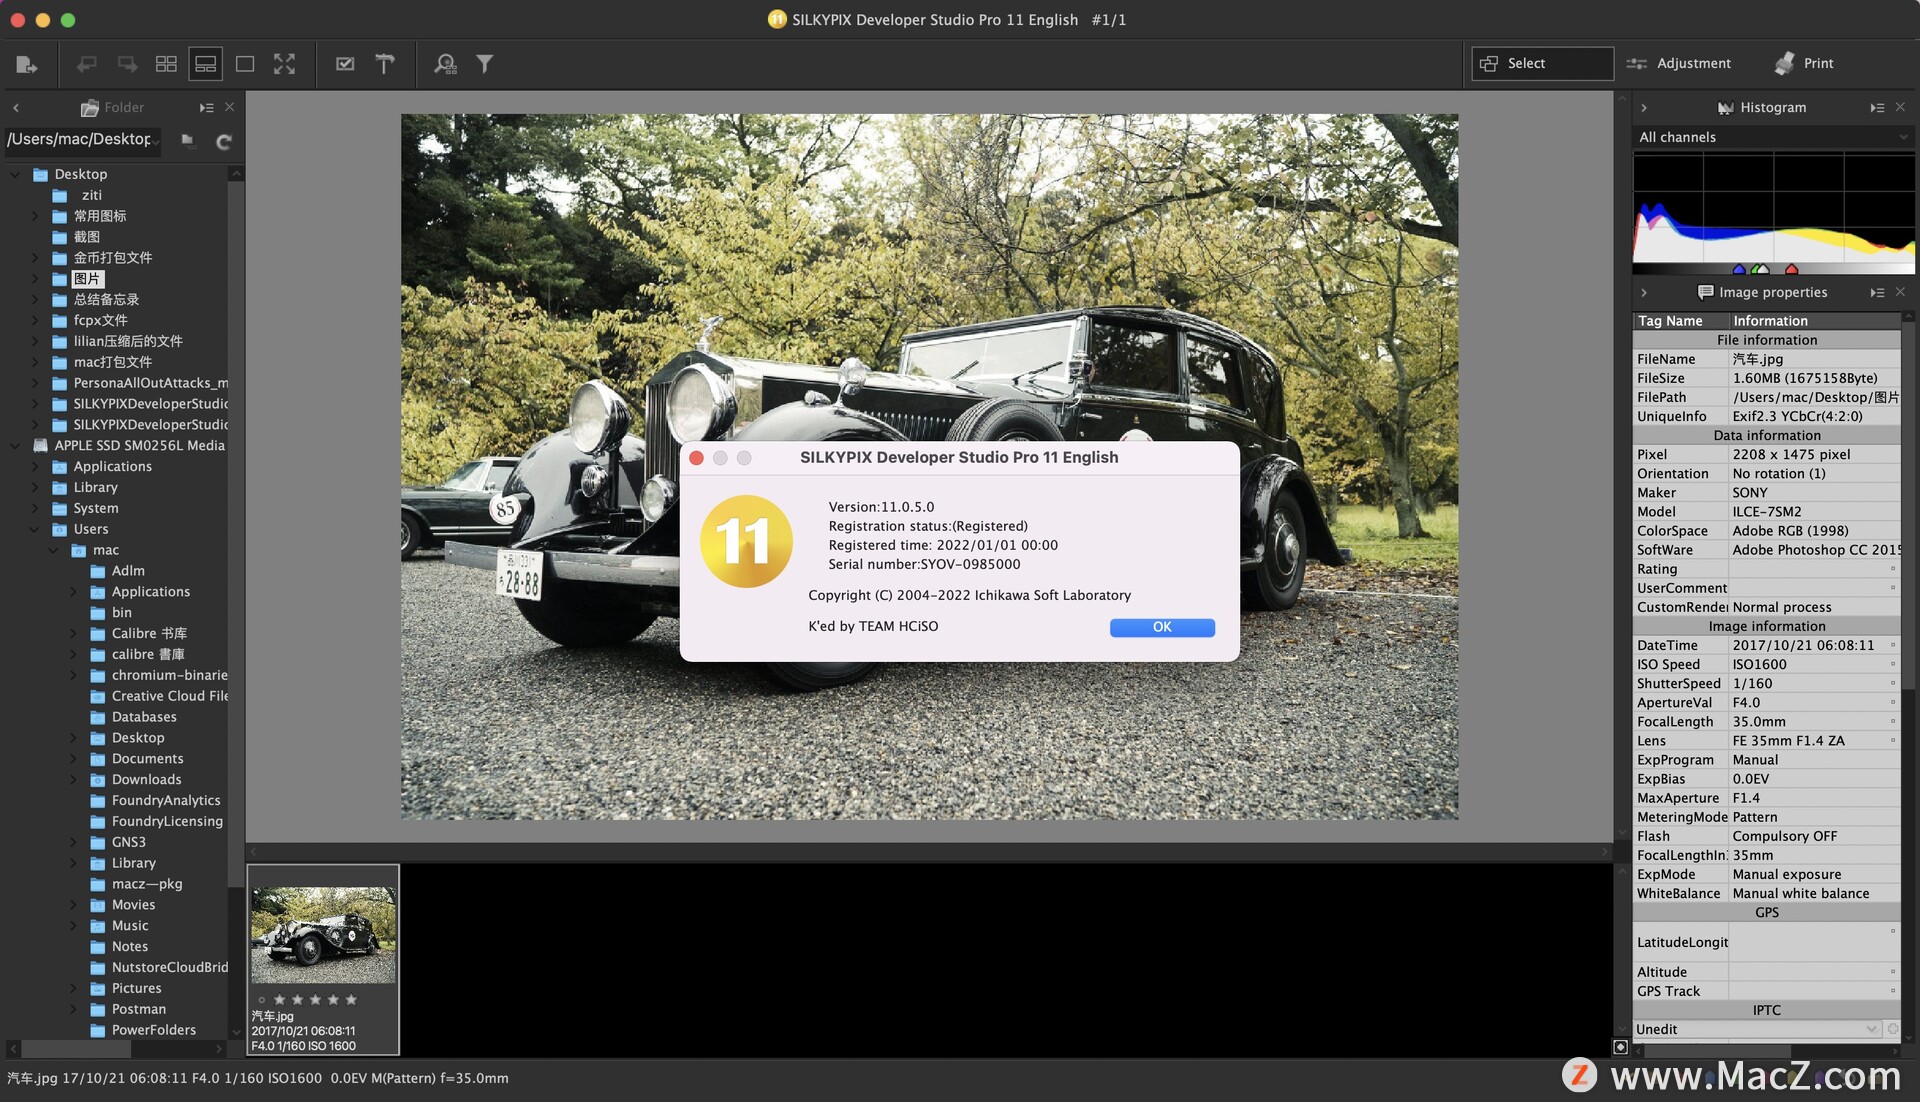Open Image properties panel options menu icon
Screen dimensions: 1920x1102
[1877, 292]
